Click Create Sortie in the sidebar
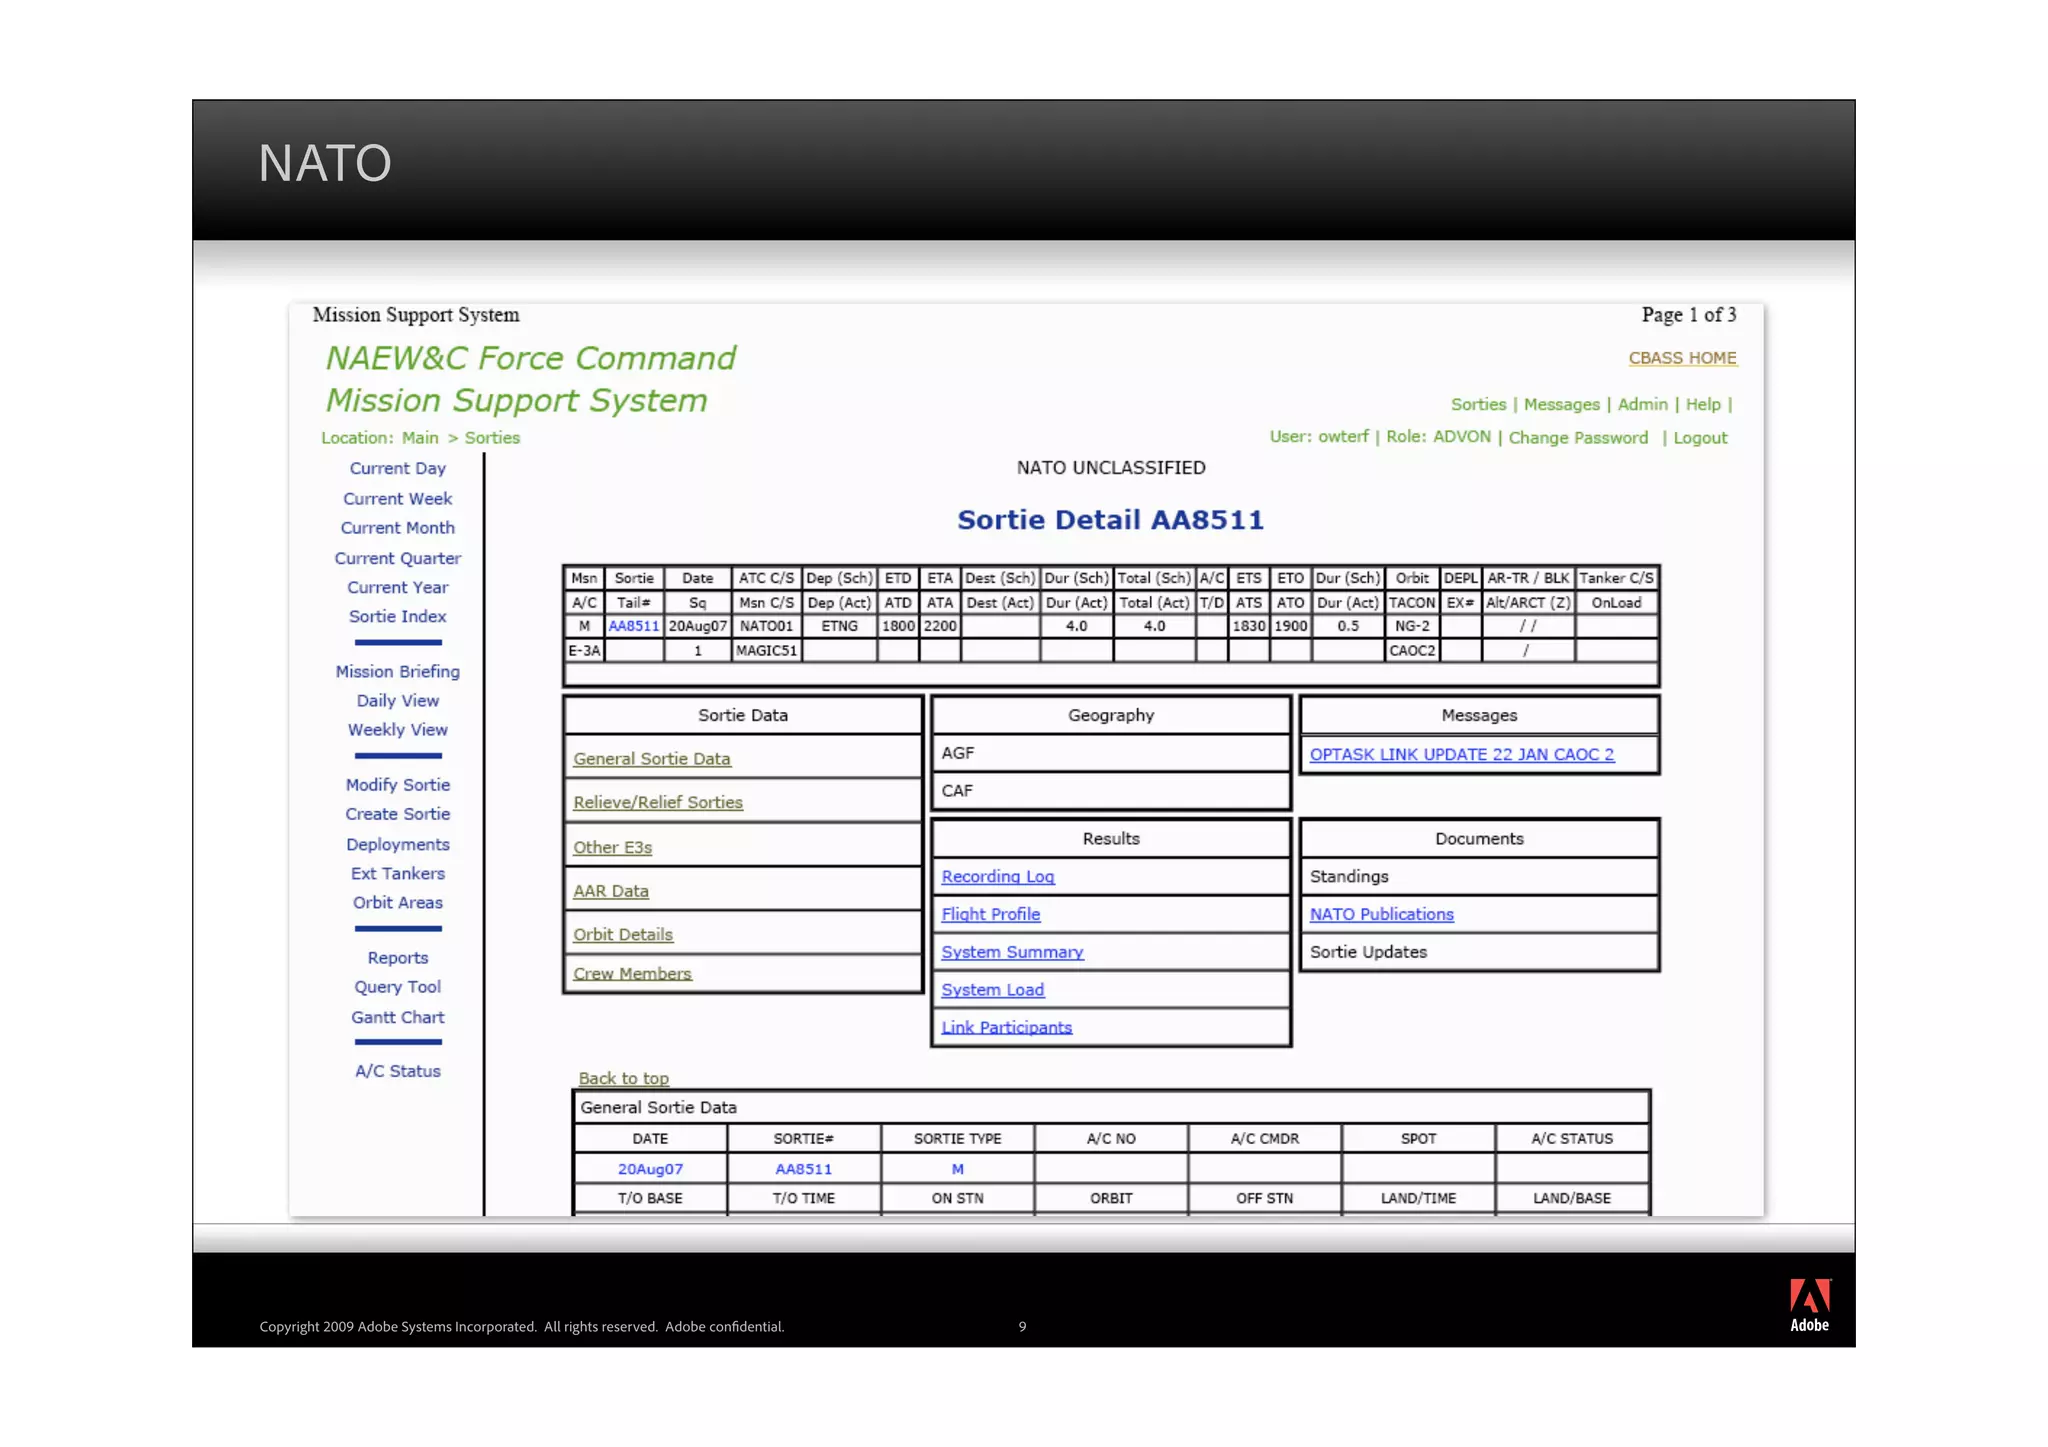 [397, 814]
